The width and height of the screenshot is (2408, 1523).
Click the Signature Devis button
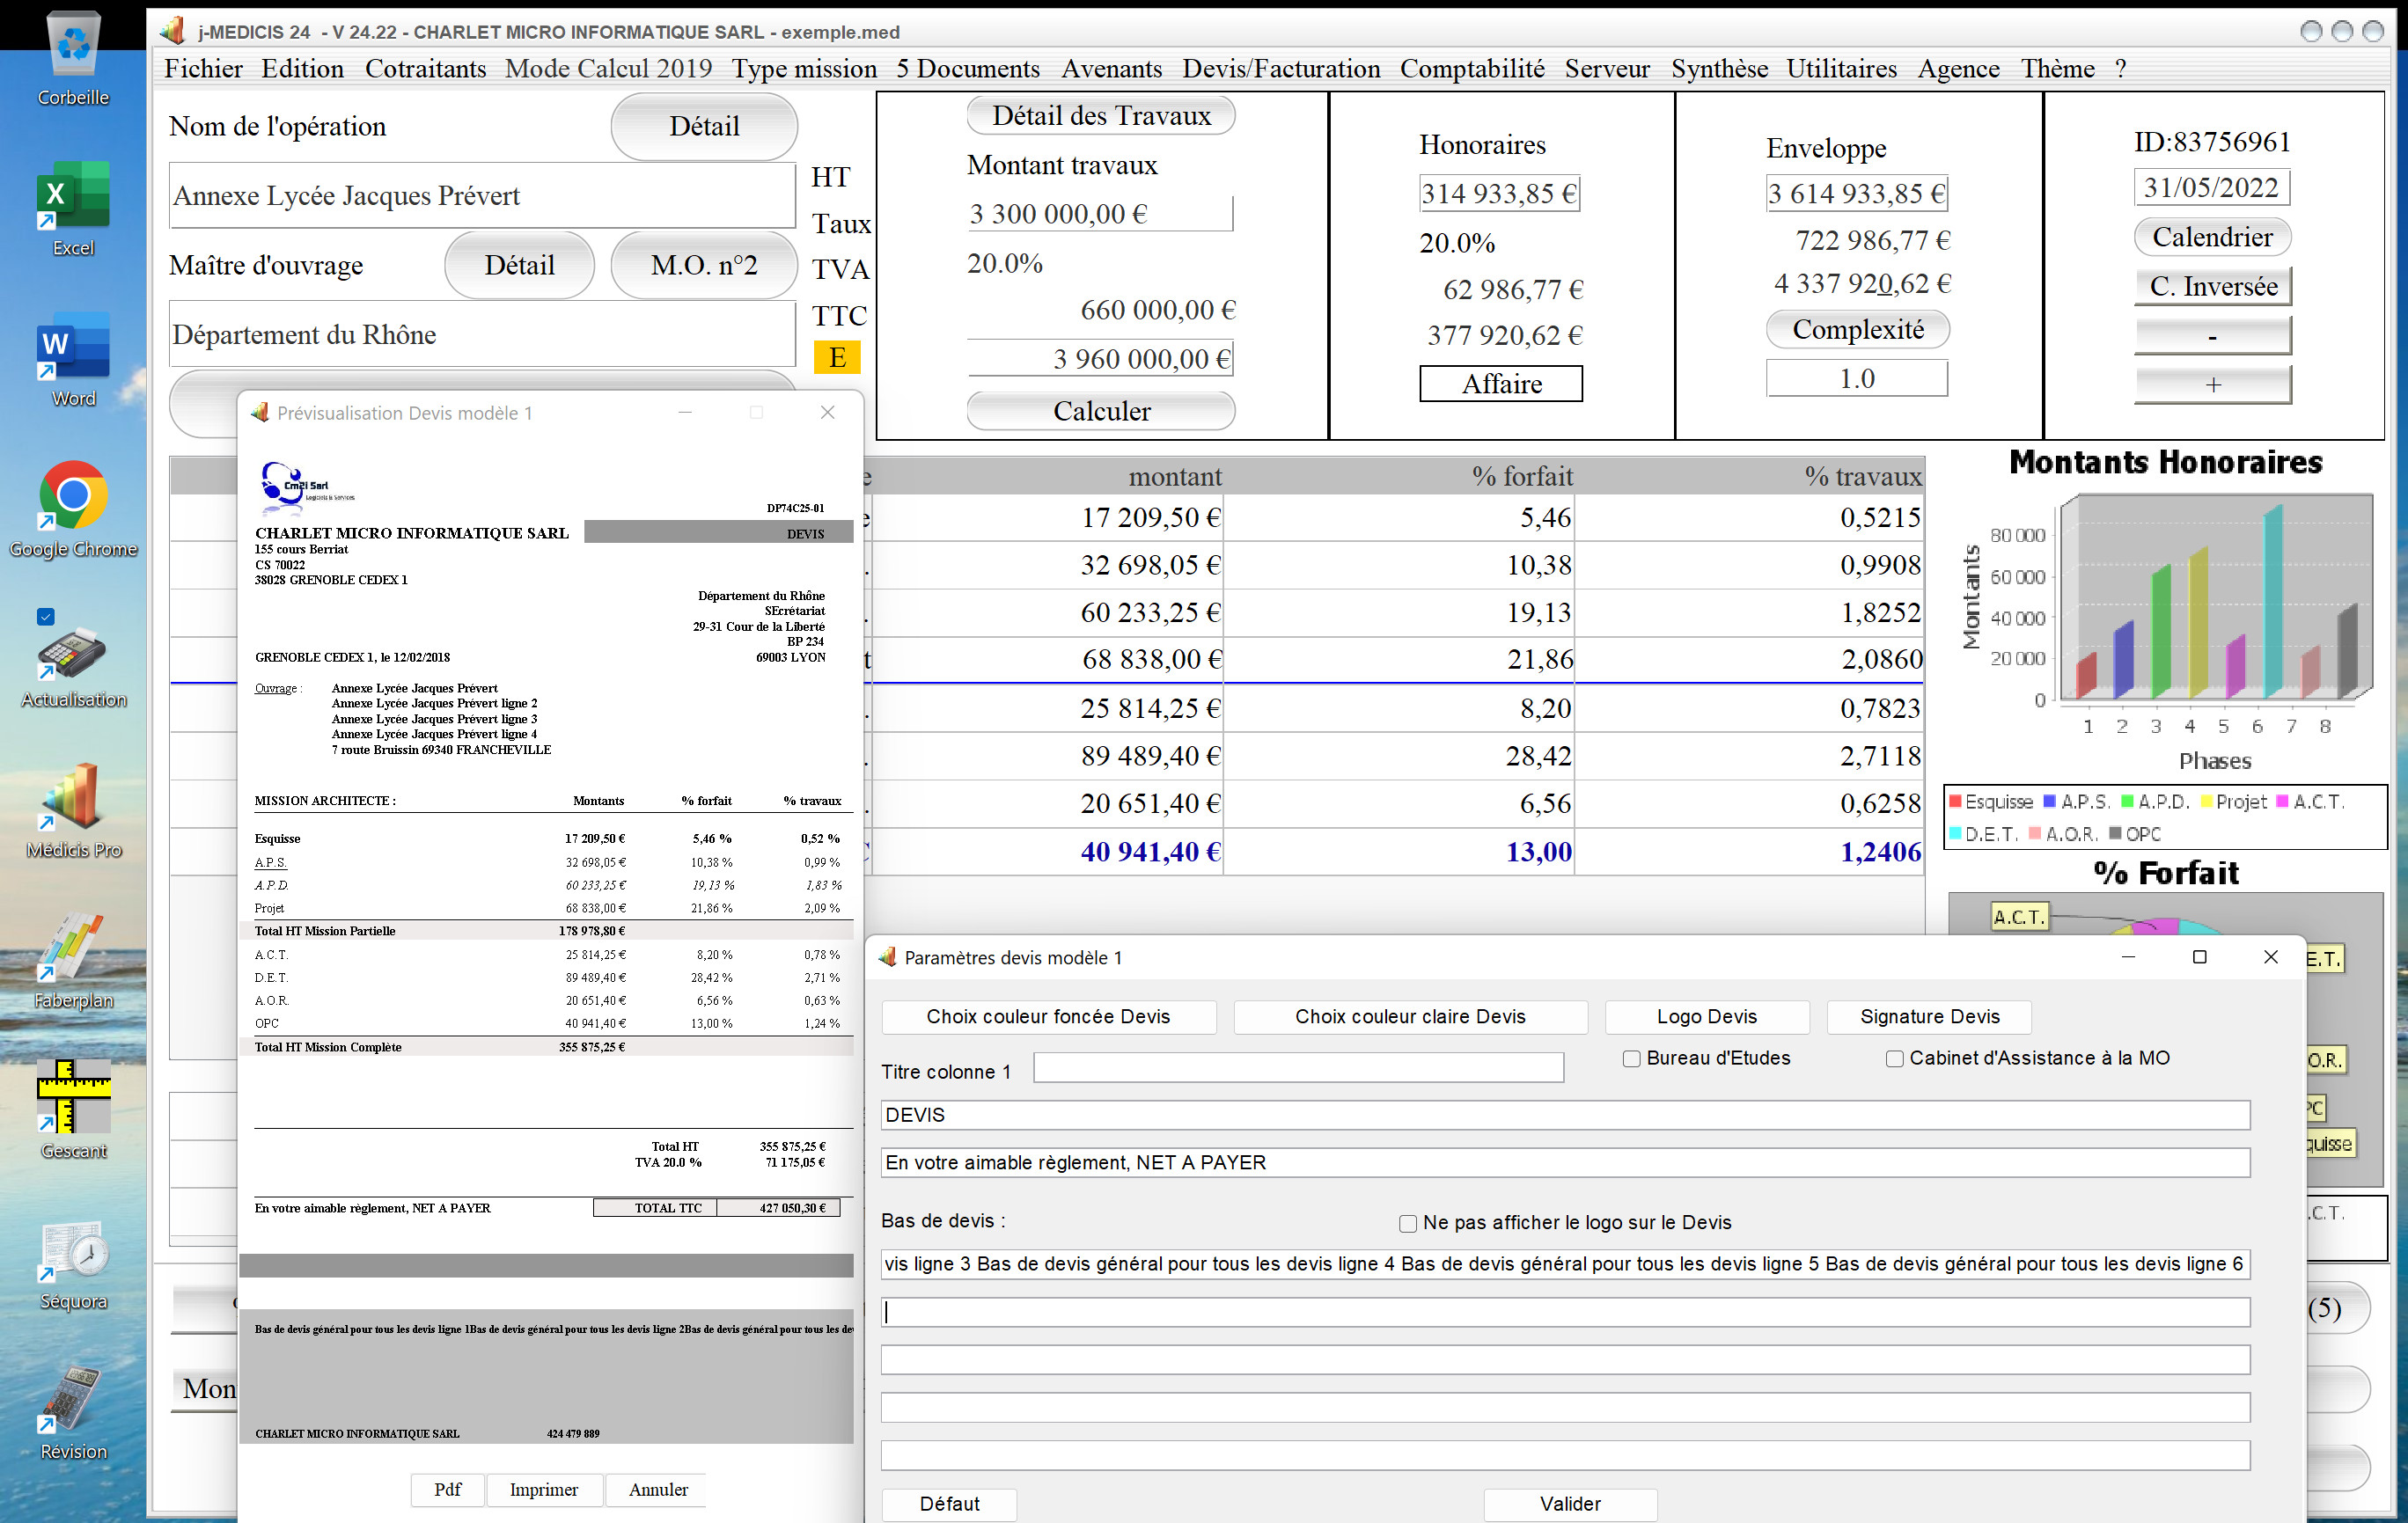pos(1930,1017)
